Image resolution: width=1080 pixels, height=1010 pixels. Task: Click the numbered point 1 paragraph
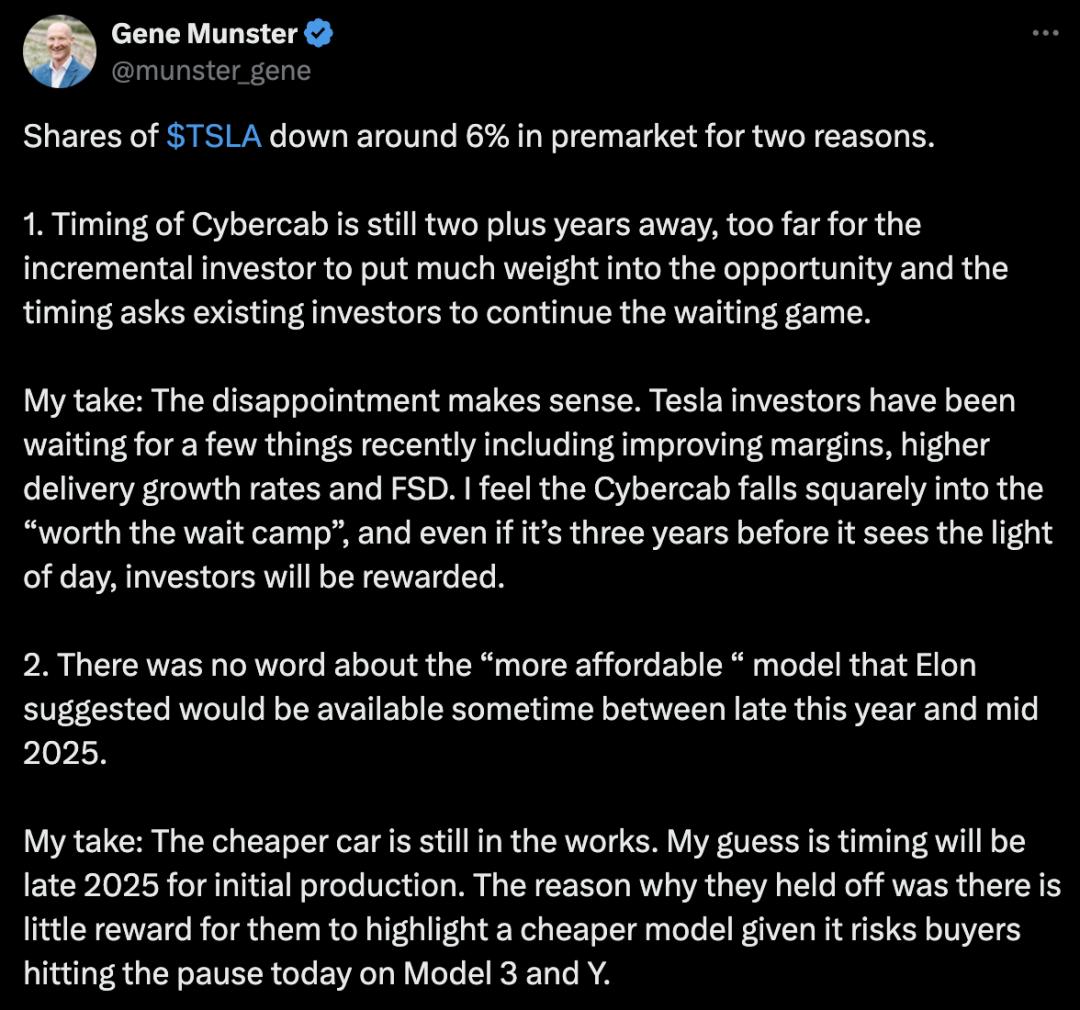[514, 268]
